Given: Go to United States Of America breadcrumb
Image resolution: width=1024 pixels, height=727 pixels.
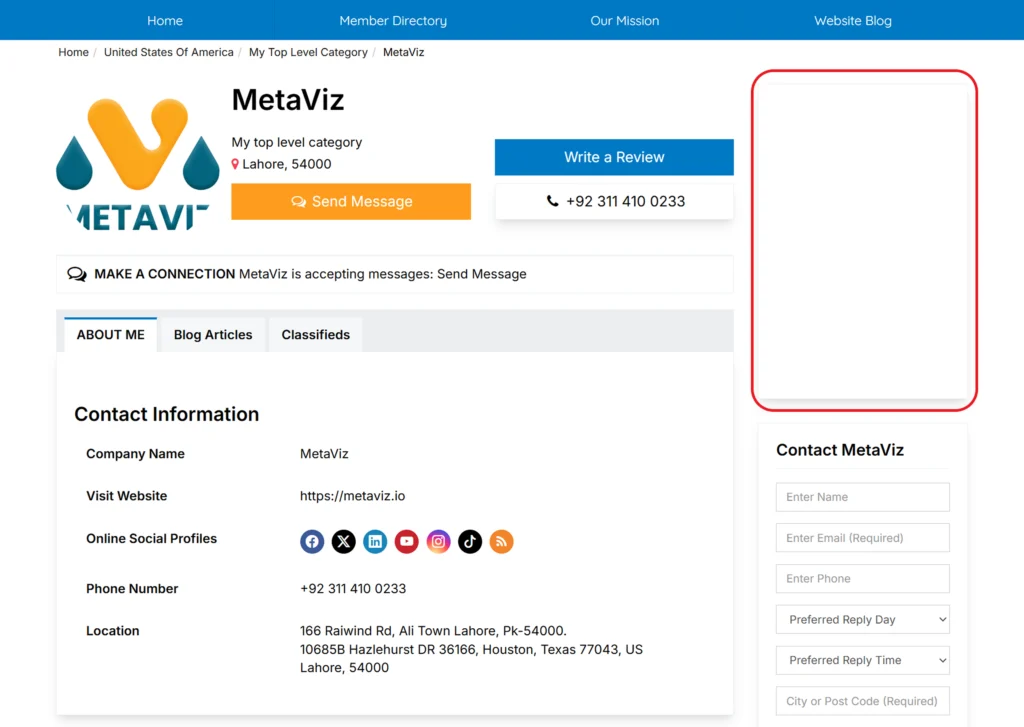Looking at the screenshot, I should [x=168, y=52].
